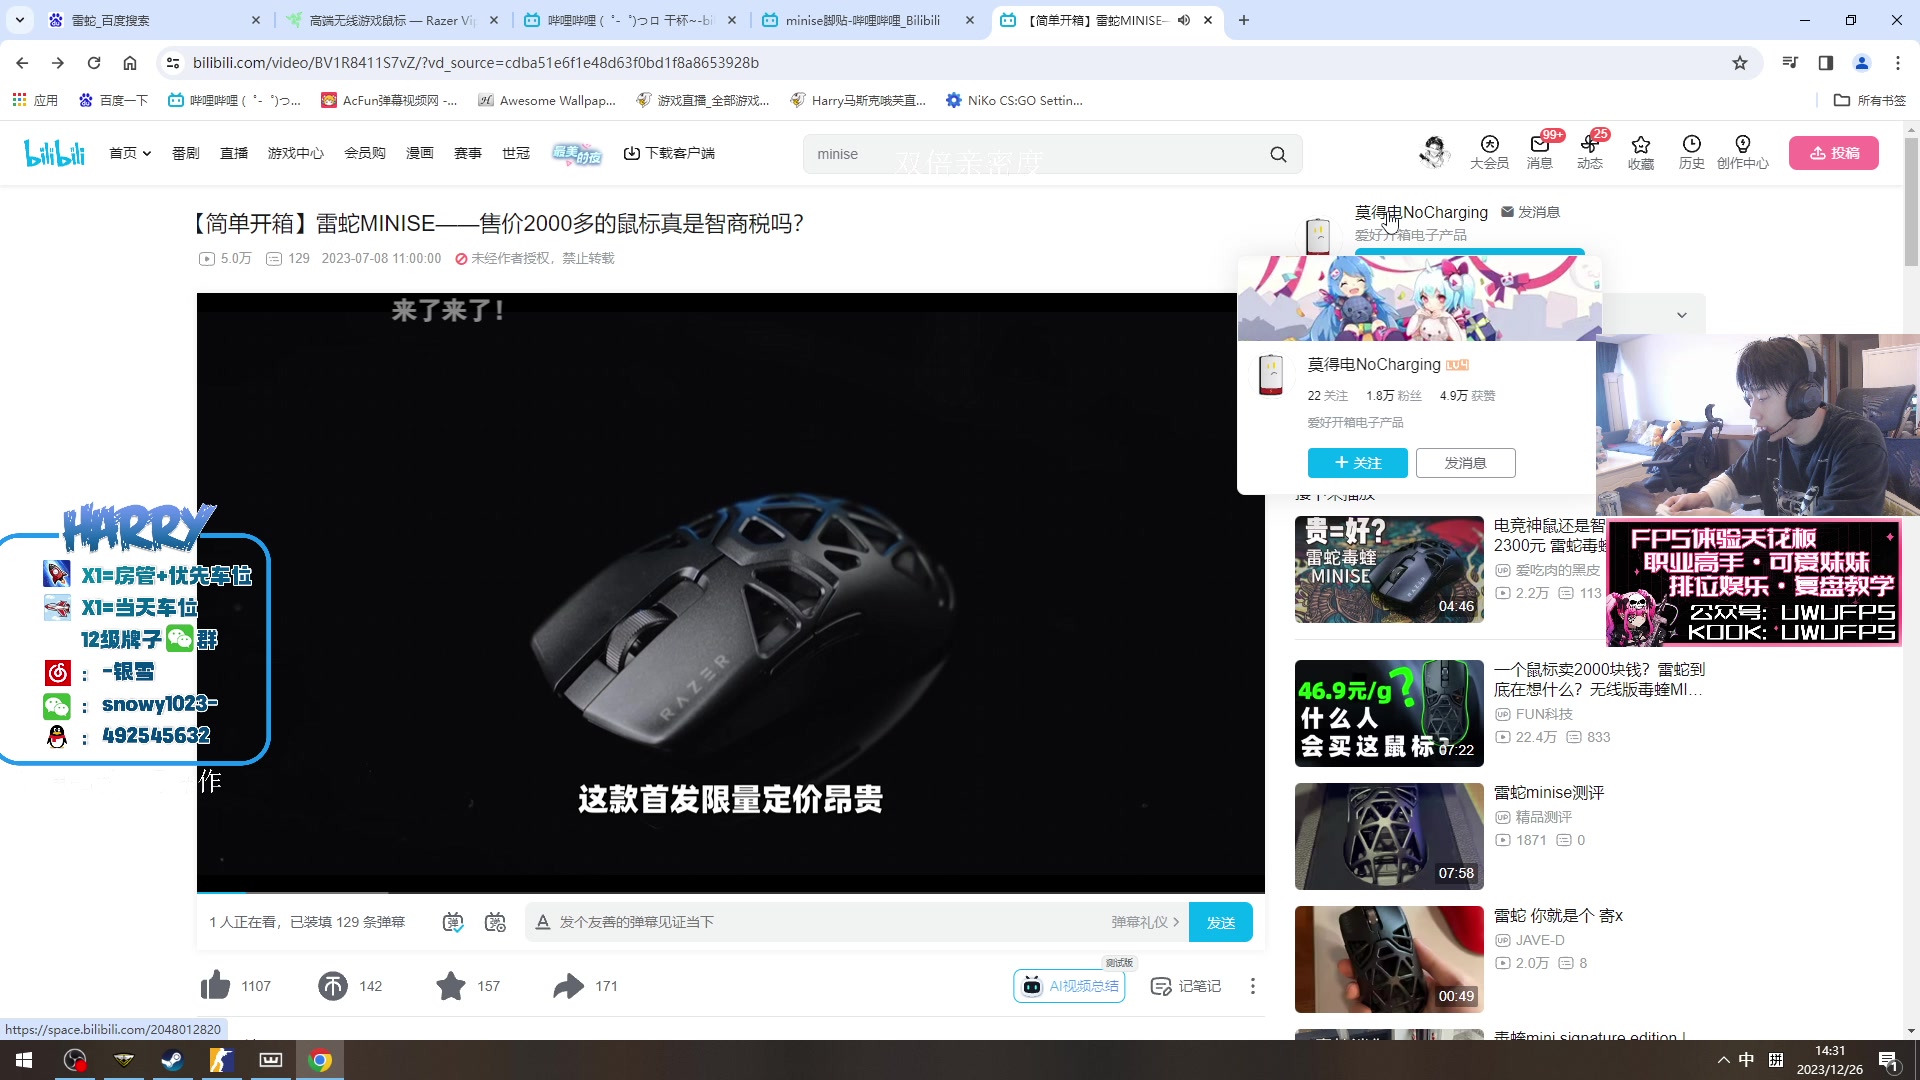Open 直播 in the navigation bar
This screenshot has height=1080, width=1920.
(x=234, y=153)
